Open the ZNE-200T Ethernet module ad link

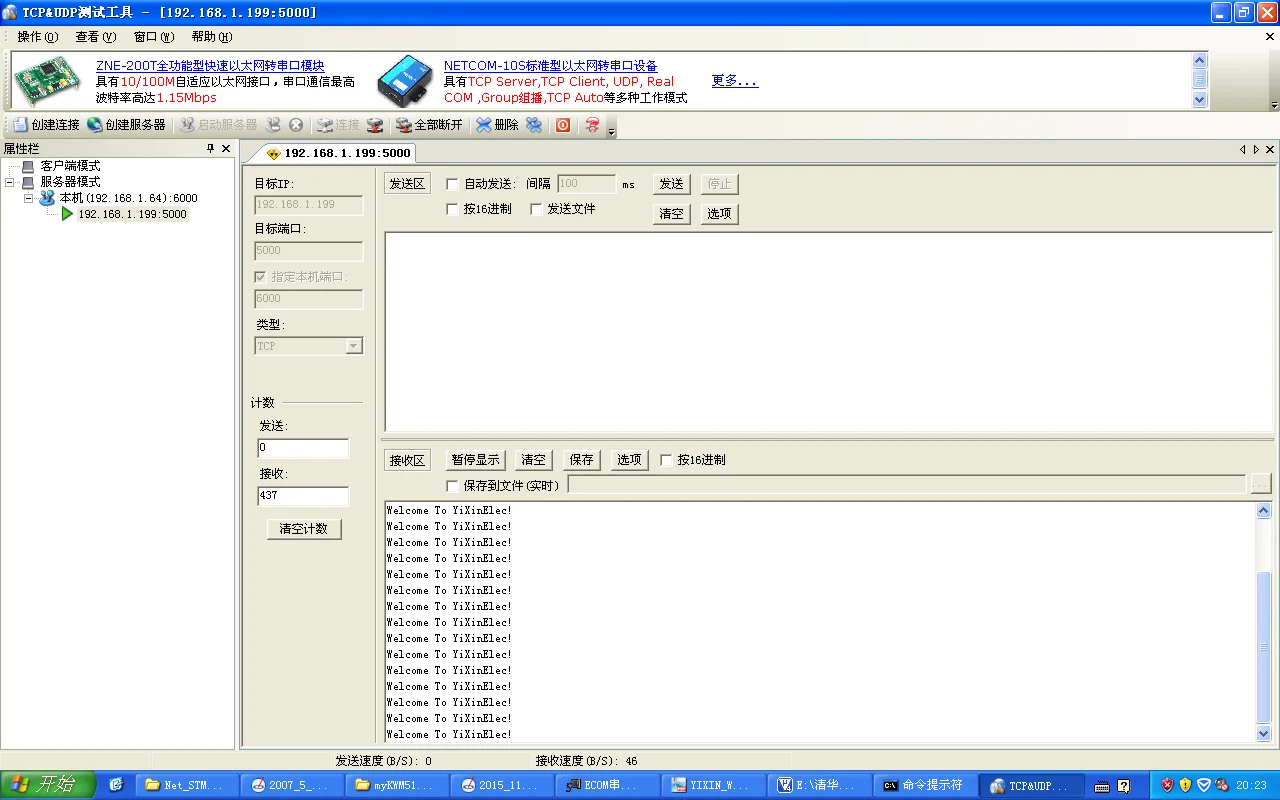tap(210, 66)
